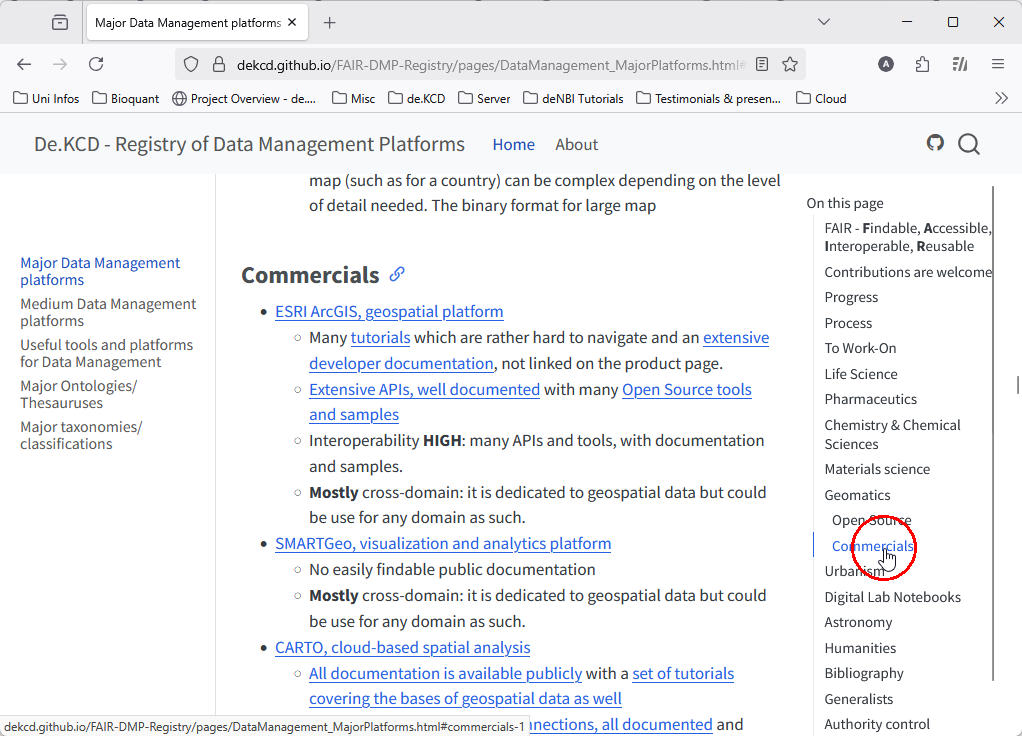Open the list all tabs dropdown

point(823,21)
